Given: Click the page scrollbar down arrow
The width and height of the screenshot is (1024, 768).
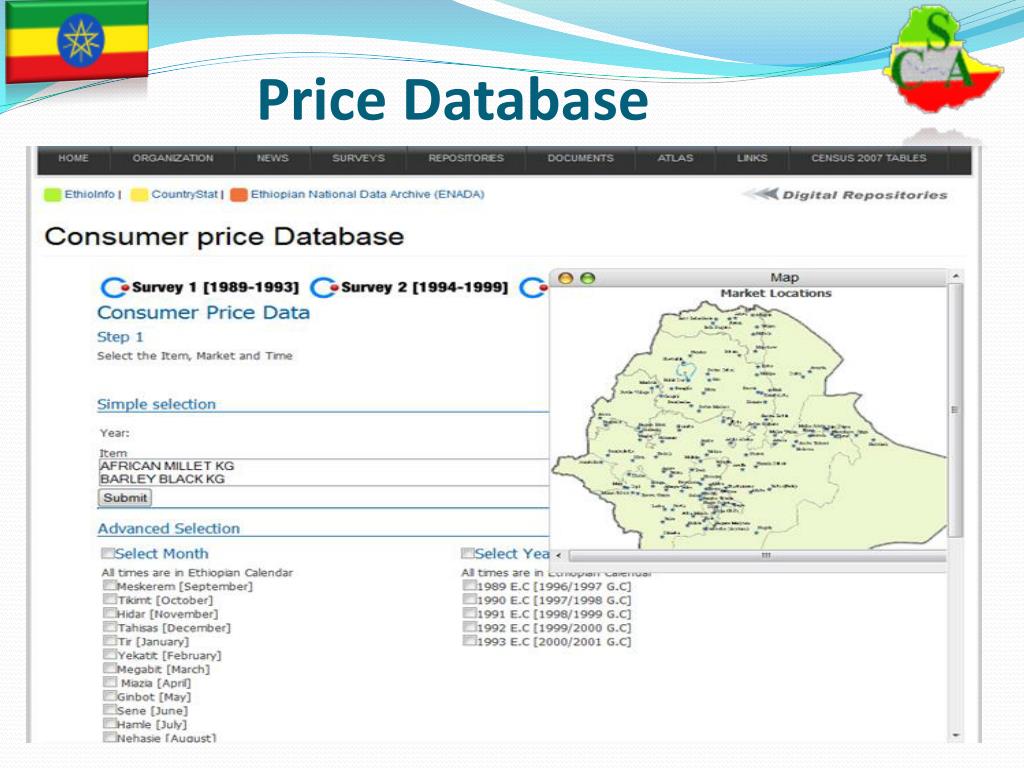Looking at the screenshot, I should pyautogui.click(x=956, y=735).
